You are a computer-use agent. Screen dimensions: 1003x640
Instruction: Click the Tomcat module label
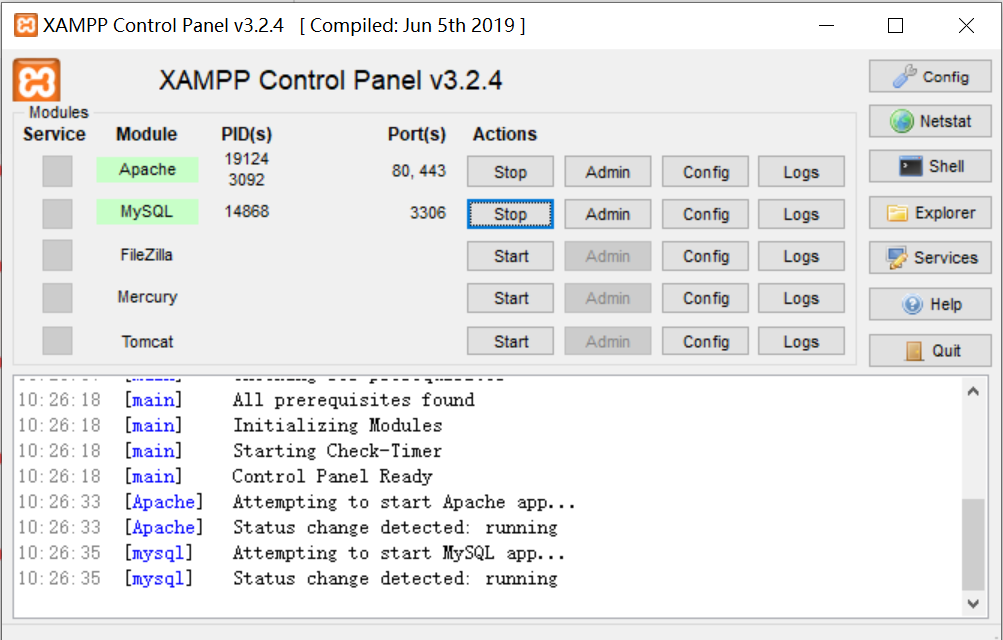tap(147, 341)
